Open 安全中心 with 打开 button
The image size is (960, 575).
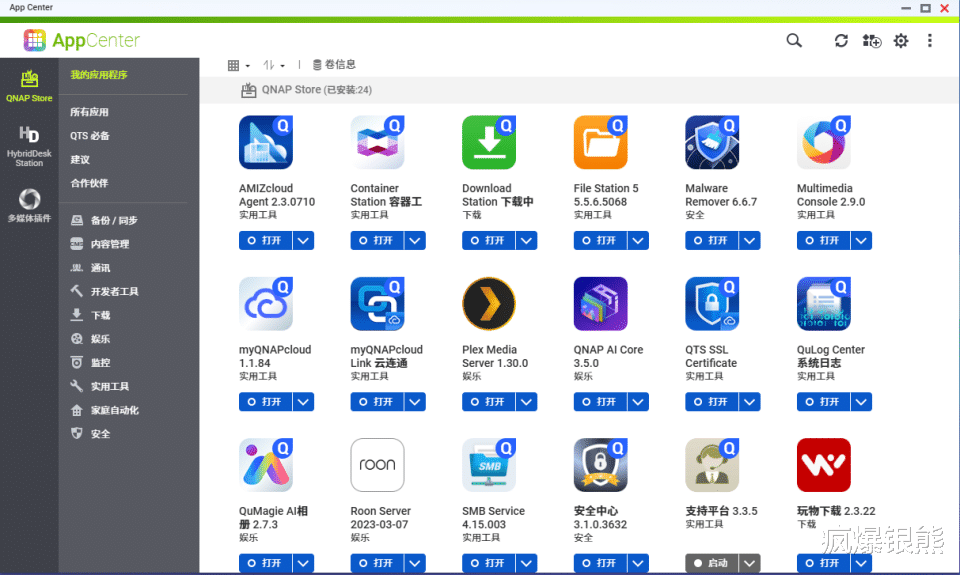tap(600, 563)
